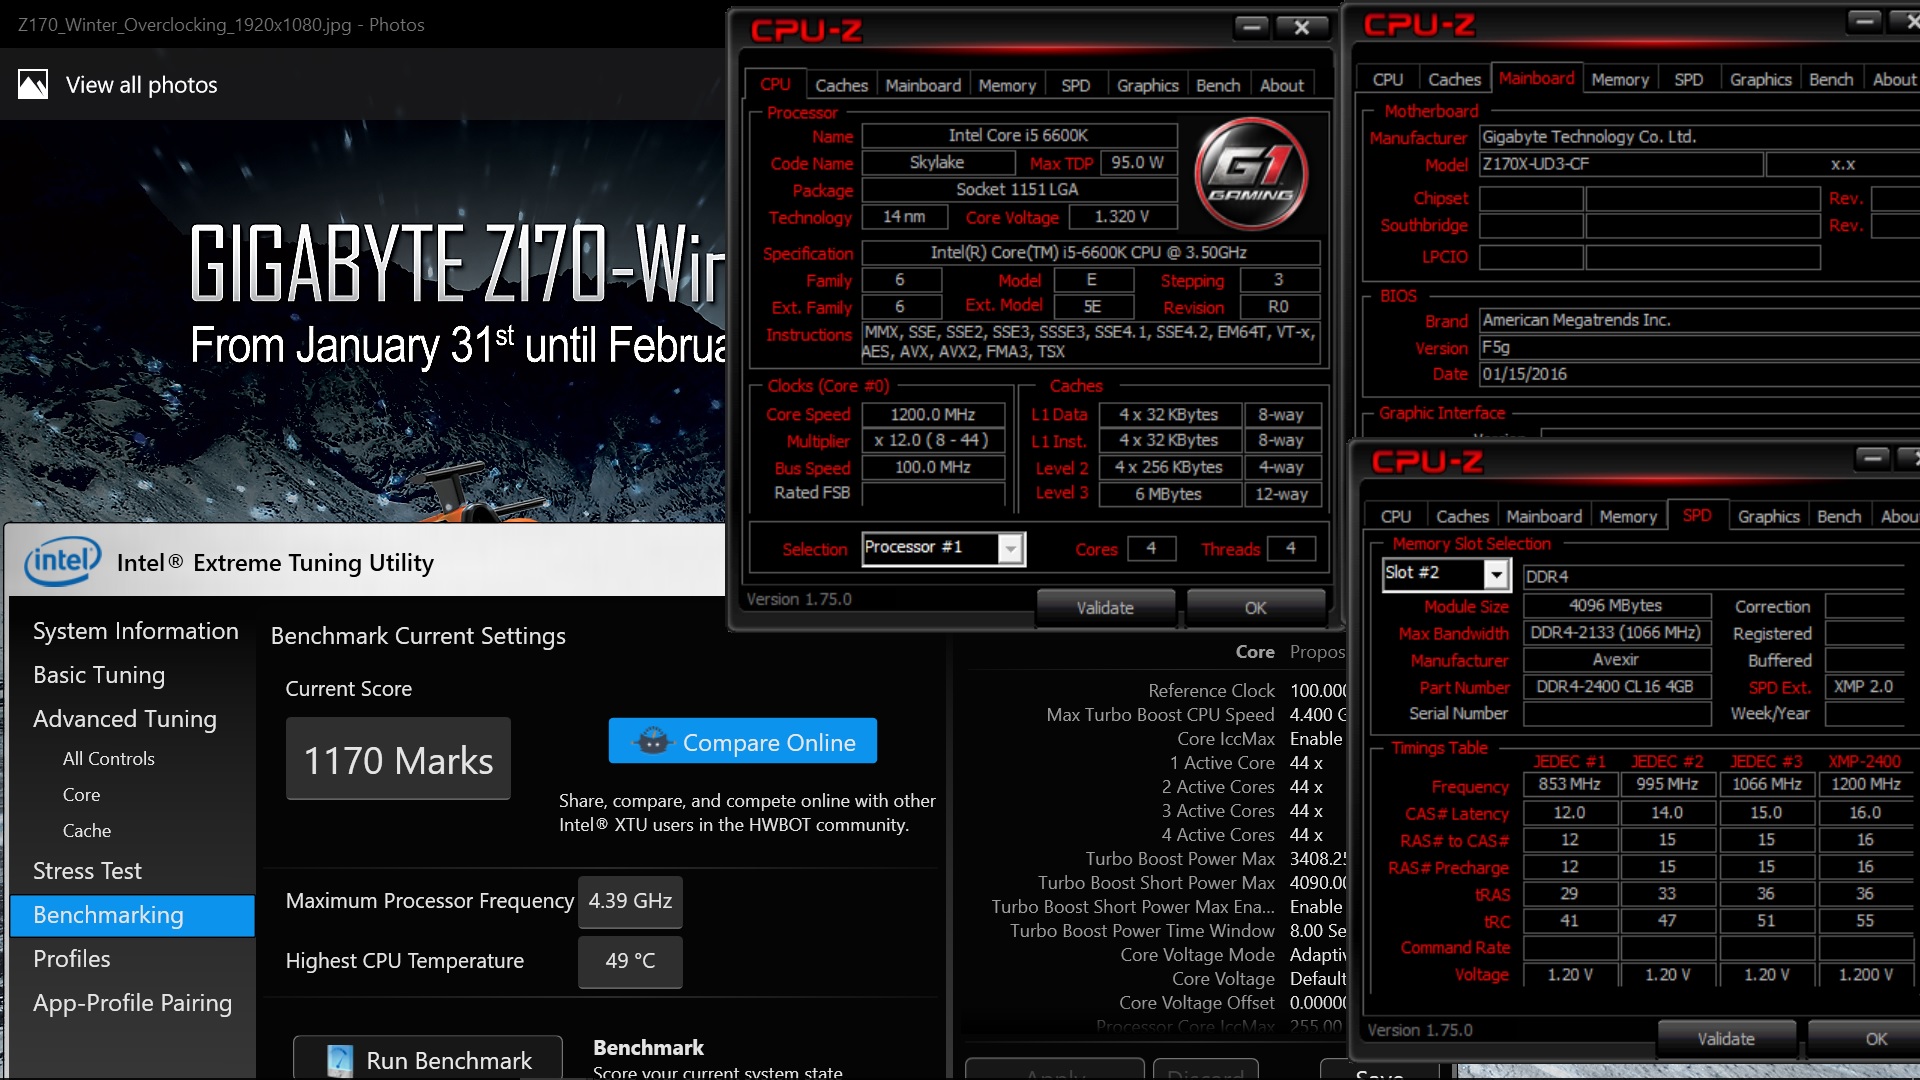Select Memory tab in Mainboard CPU-Z window
This screenshot has height=1080, width=1920.
(1620, 79)
